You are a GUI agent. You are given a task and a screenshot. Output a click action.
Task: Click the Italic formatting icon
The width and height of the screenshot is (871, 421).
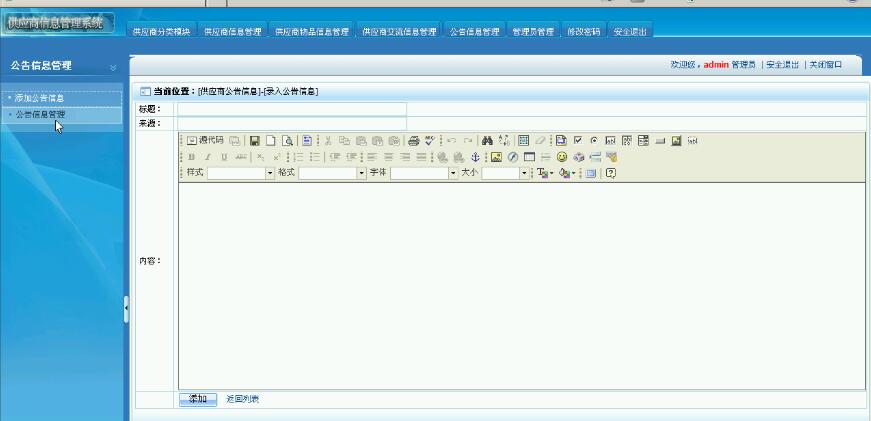tap(208, 157)
